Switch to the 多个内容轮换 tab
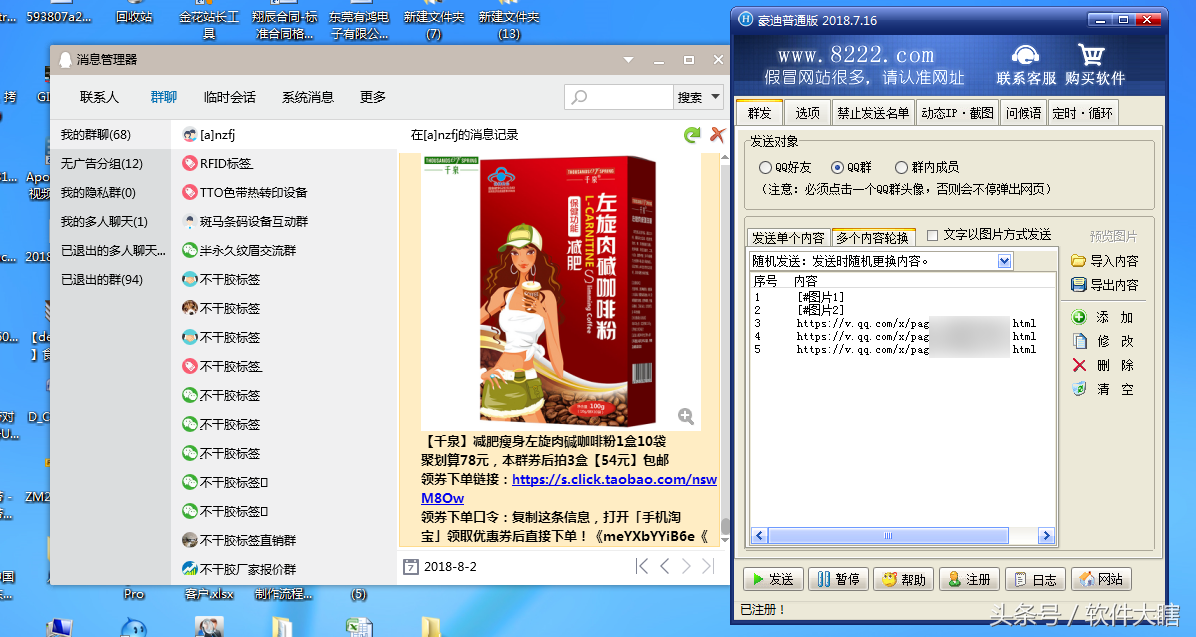 pyautogui.click(x=873, y=237)
